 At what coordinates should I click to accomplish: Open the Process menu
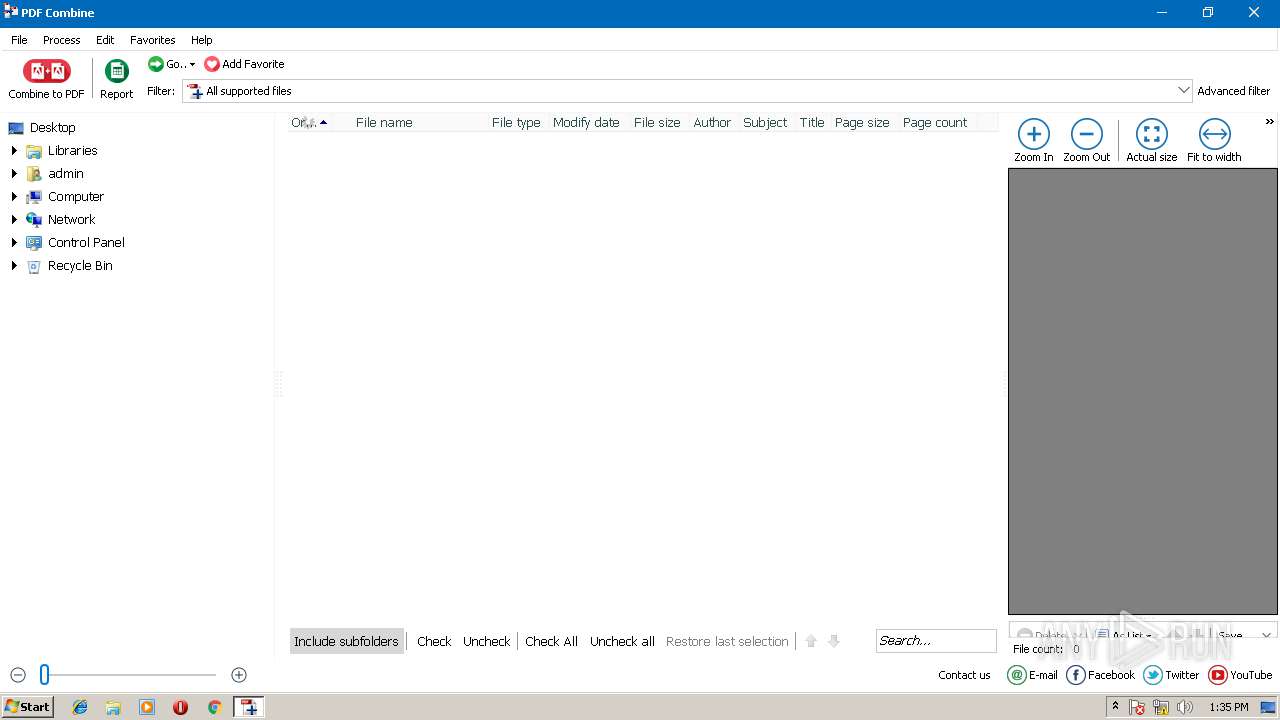(61, 40)
